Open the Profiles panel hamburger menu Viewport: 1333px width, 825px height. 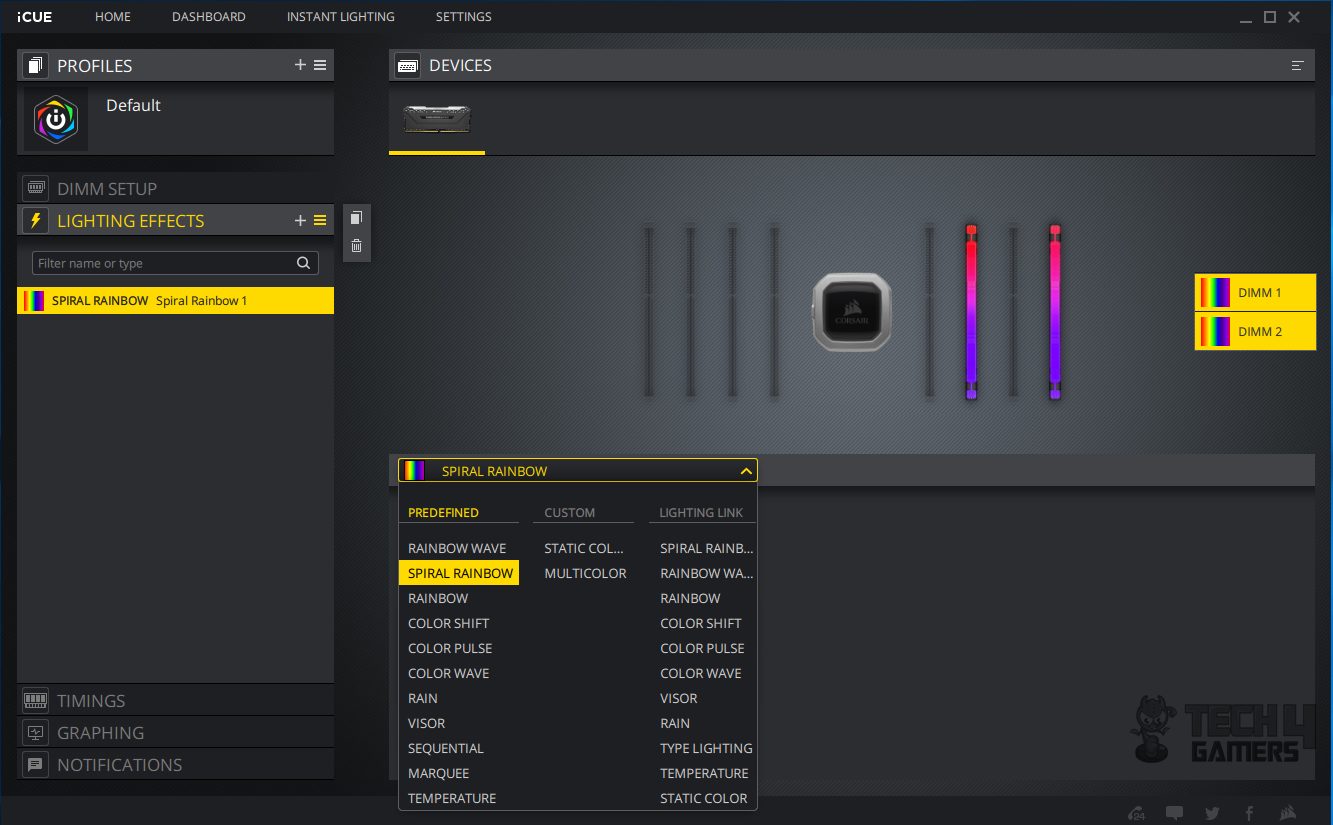pyautogui.click(x=320, y=65)
